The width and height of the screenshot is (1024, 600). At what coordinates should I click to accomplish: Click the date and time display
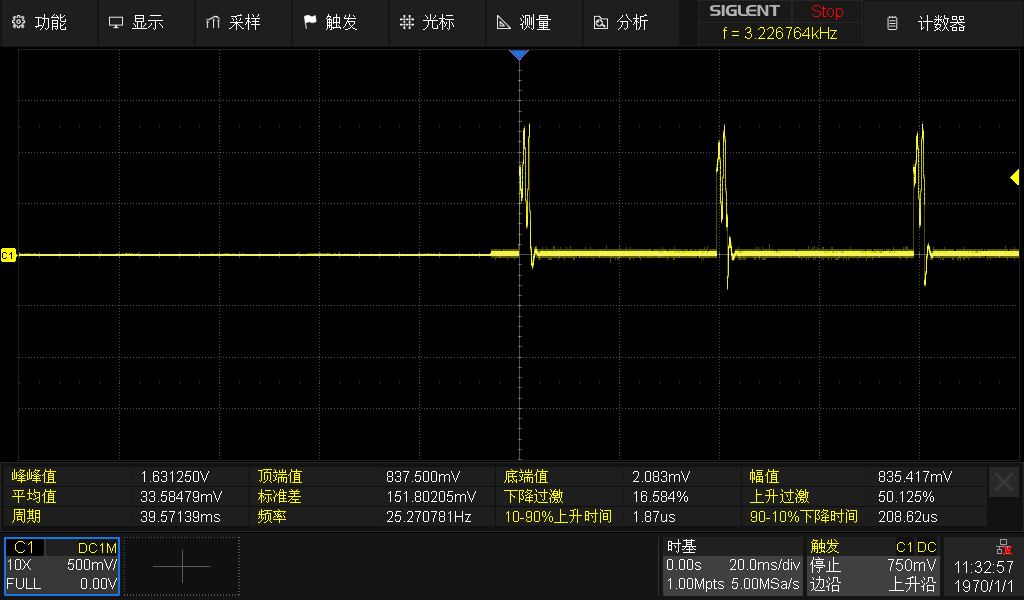pyautogui.click(x=984, y=576)
